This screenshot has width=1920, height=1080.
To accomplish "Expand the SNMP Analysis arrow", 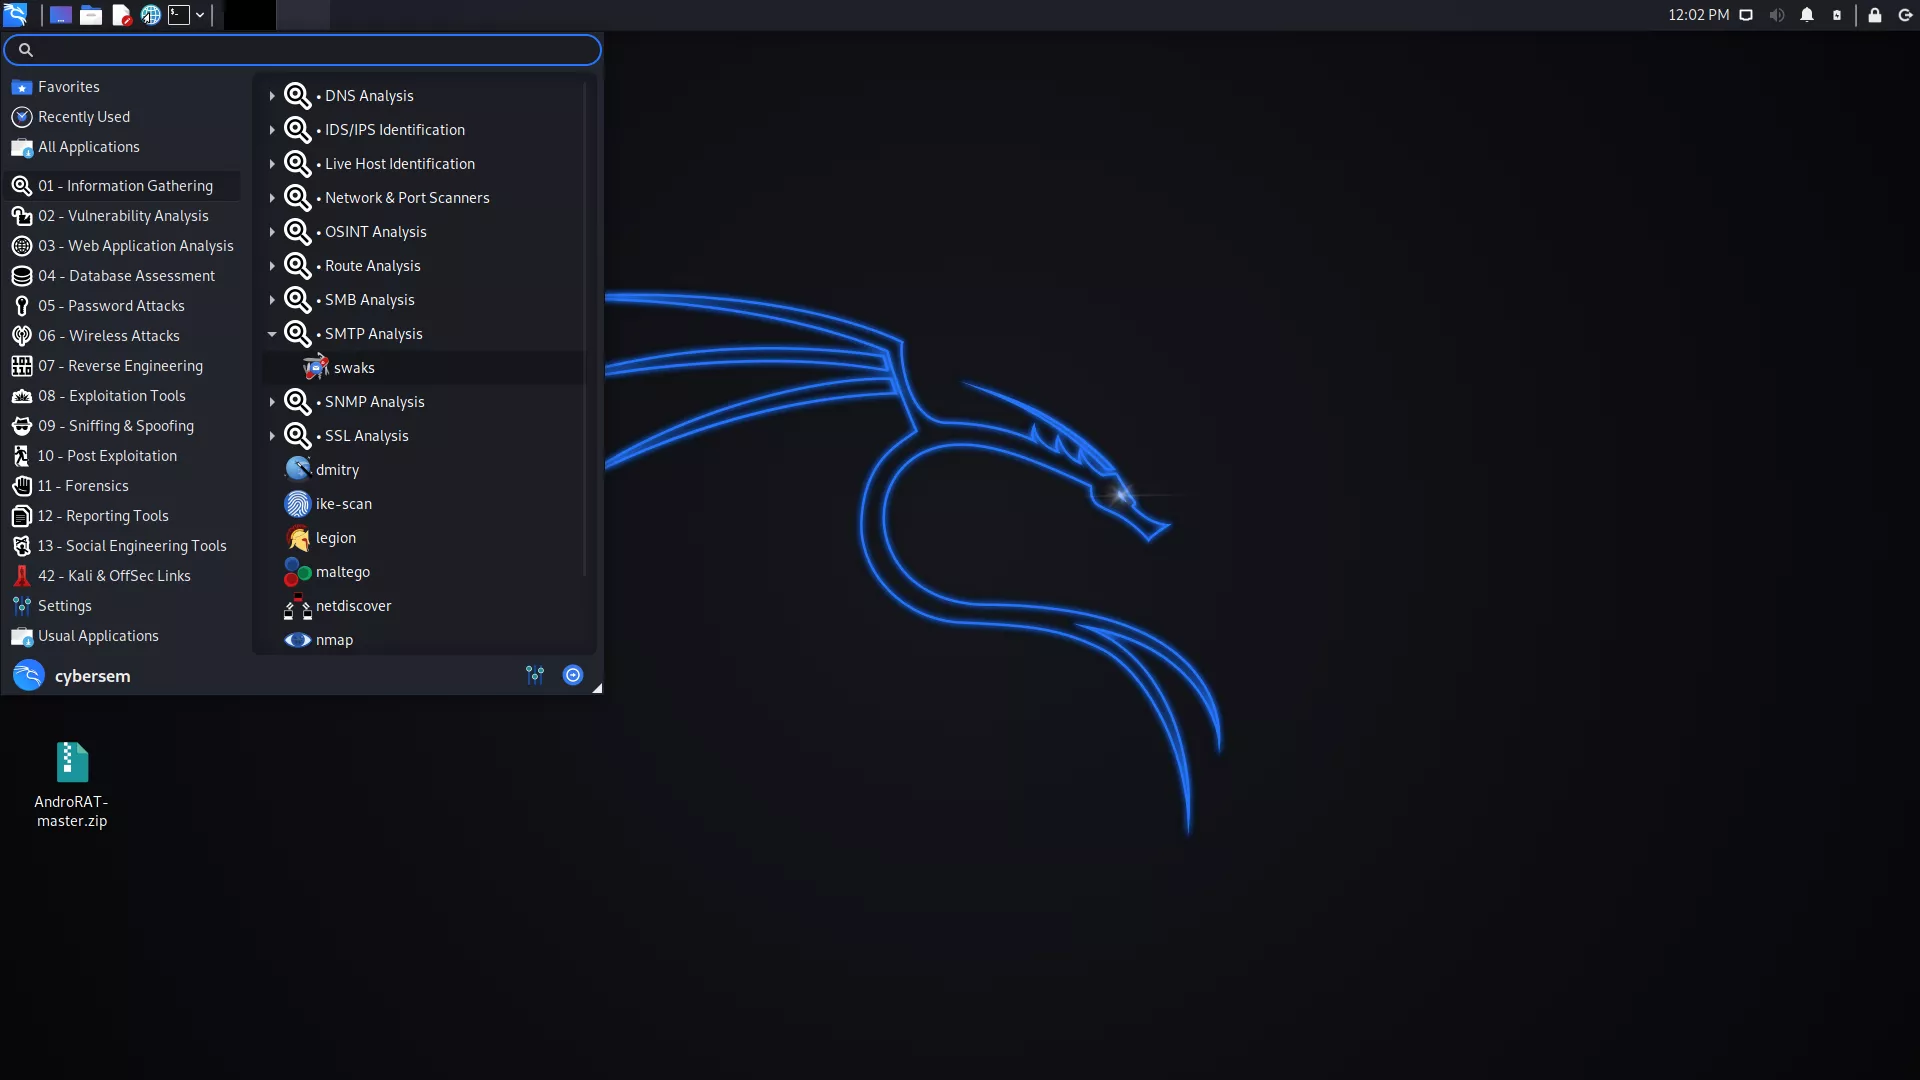I will (271, 402).
